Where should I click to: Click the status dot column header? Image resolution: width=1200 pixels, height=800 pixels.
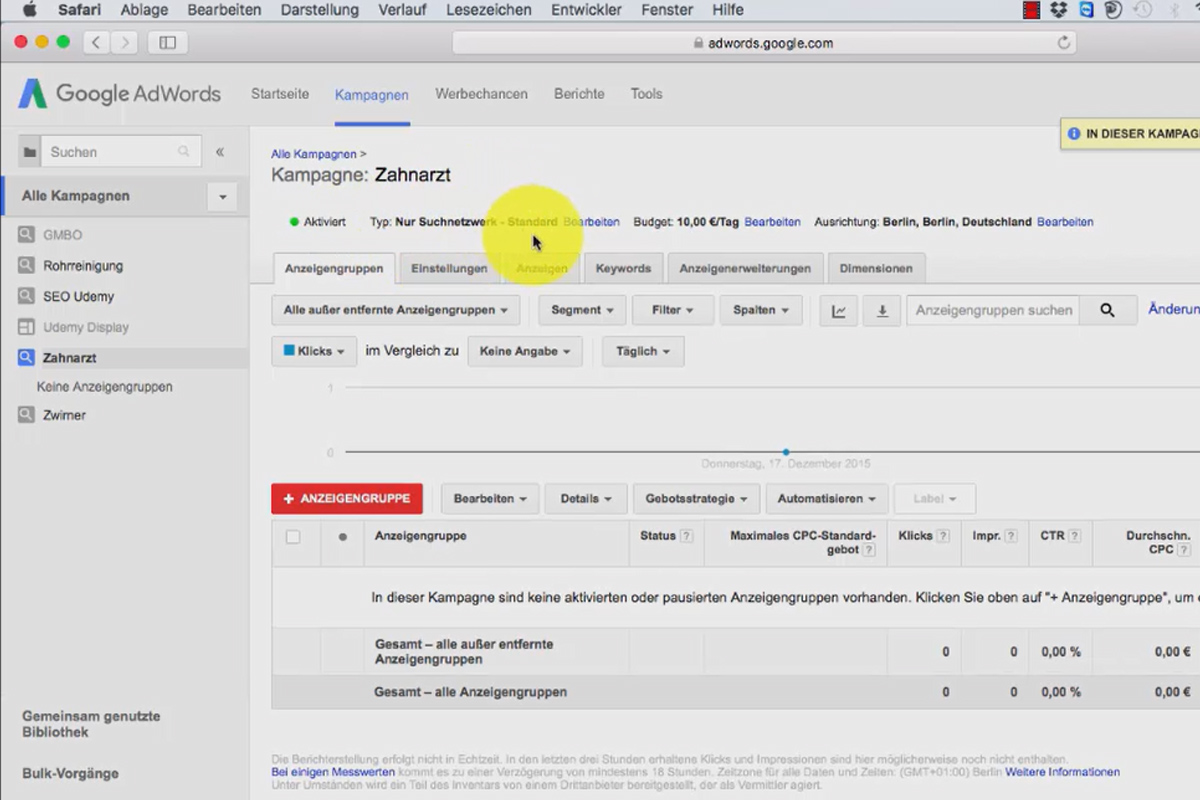click(343, 537)
